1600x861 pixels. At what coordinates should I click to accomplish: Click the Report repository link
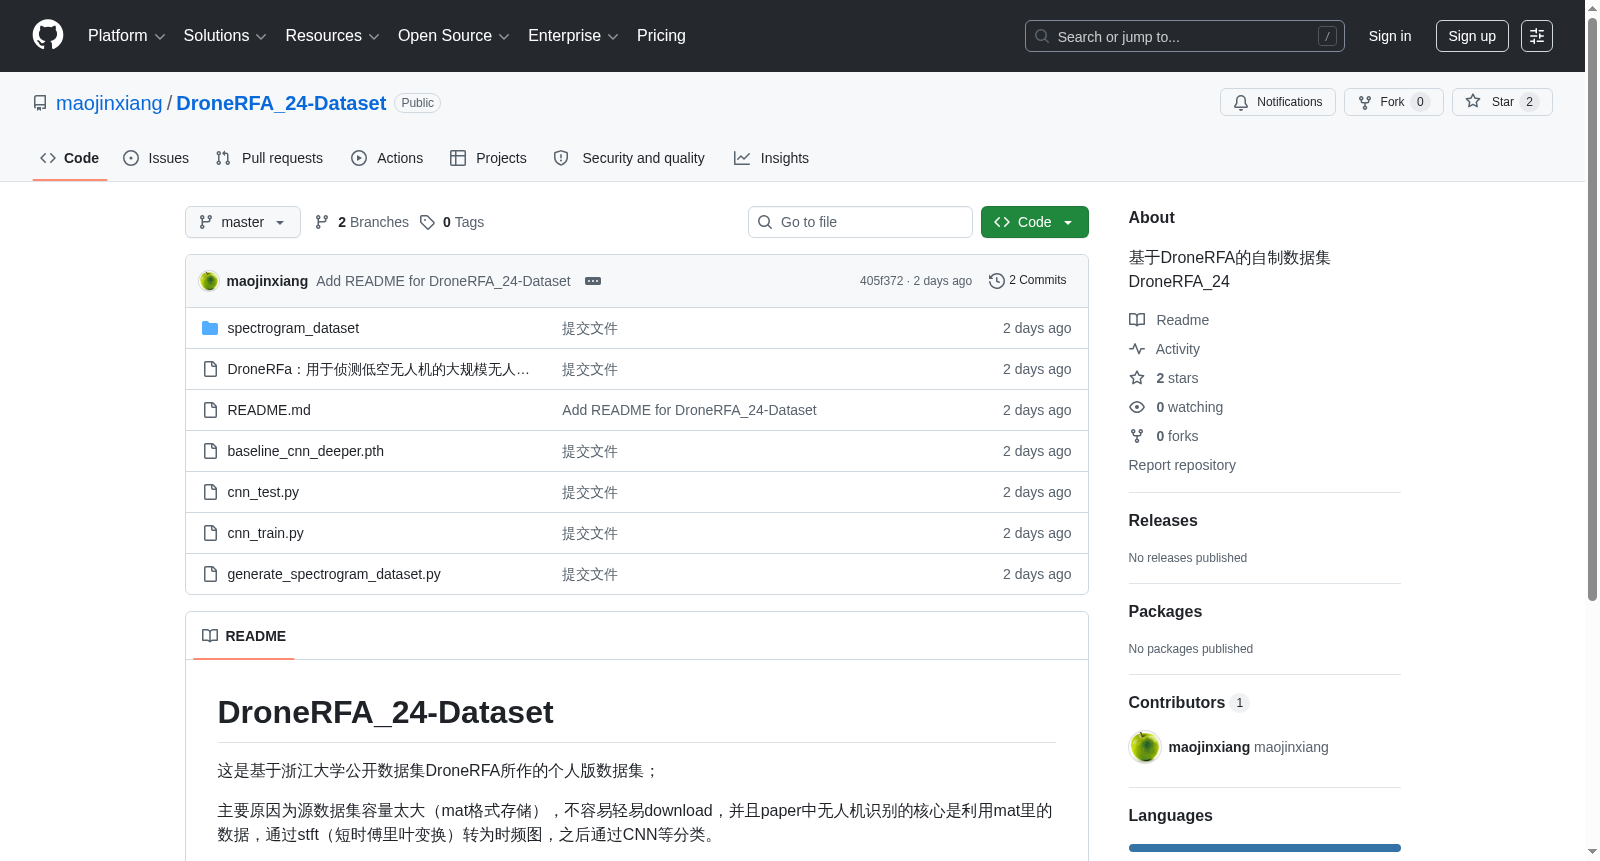pos(1182,465)
